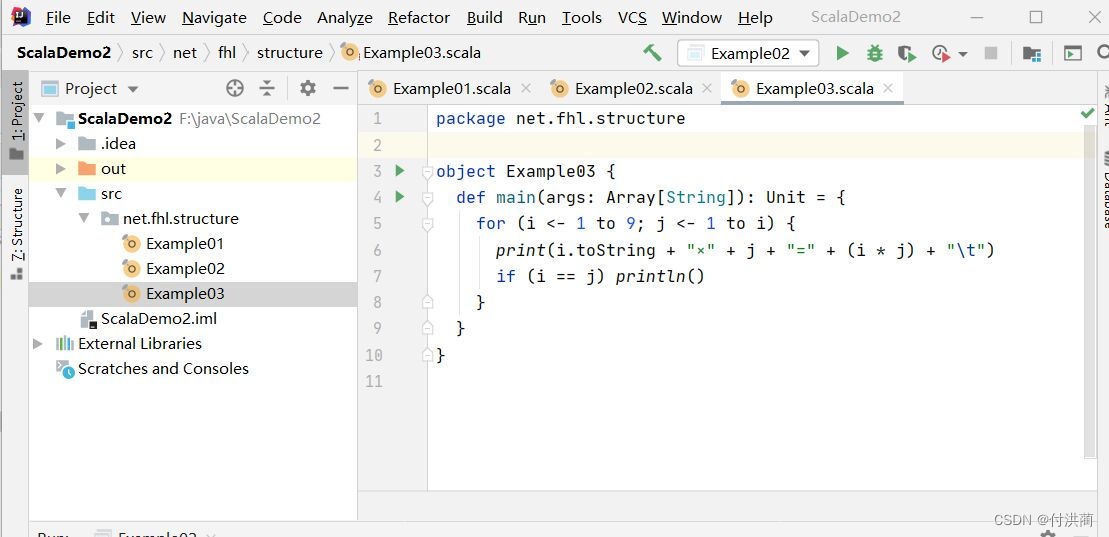Toggle the Z: Structure tool window
1109x537 pixels.
[16, 233]
